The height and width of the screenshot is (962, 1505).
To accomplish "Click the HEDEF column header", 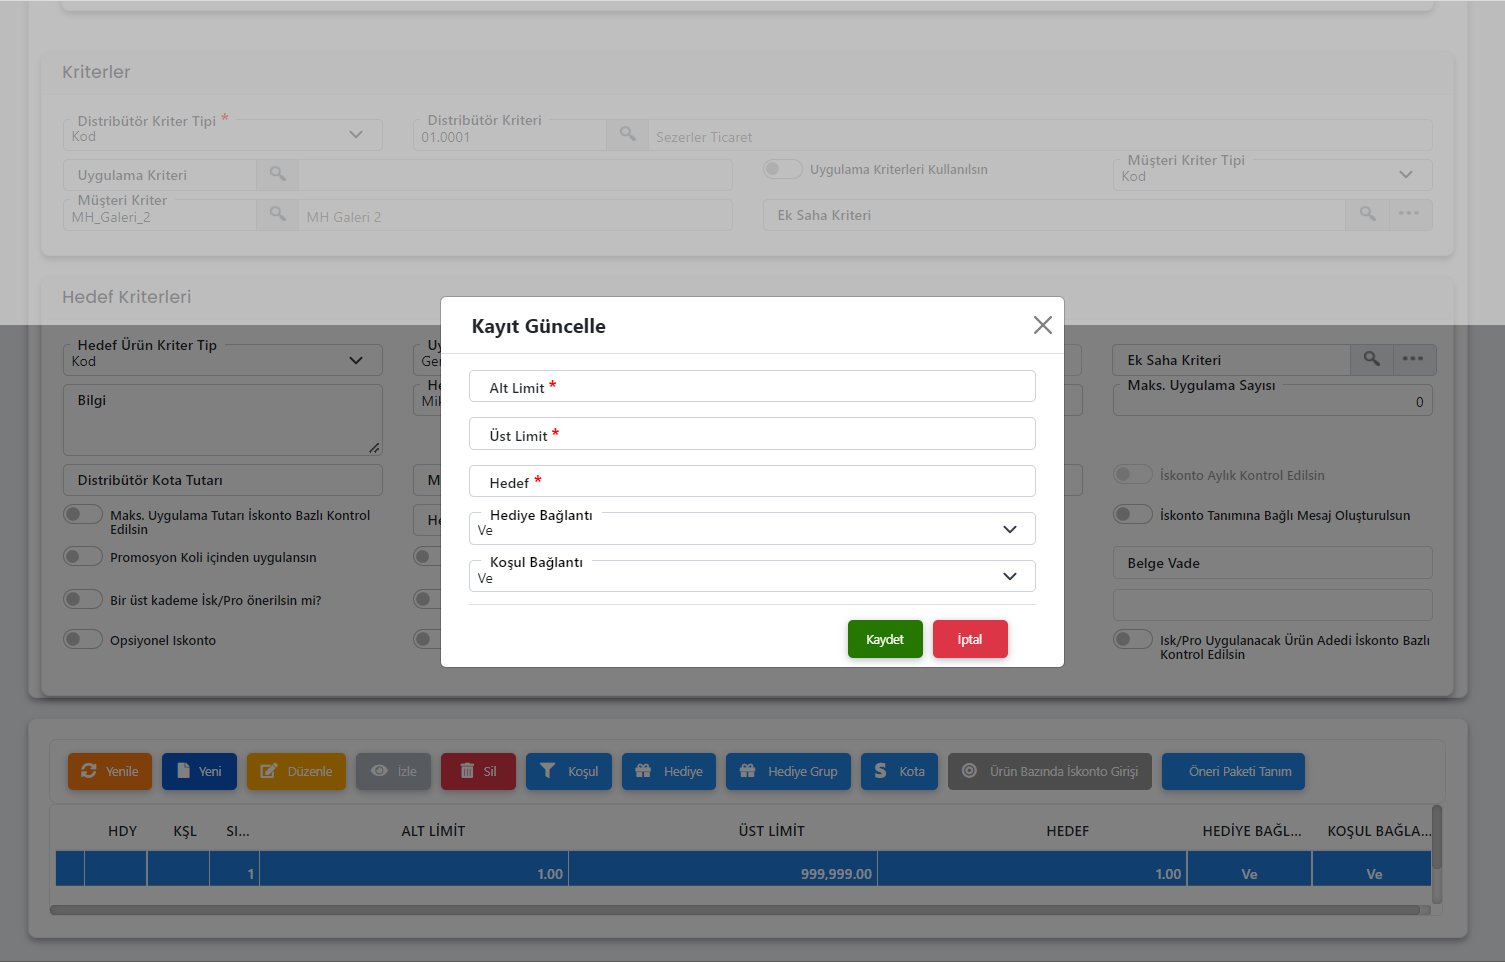I will pos(1067,831).
